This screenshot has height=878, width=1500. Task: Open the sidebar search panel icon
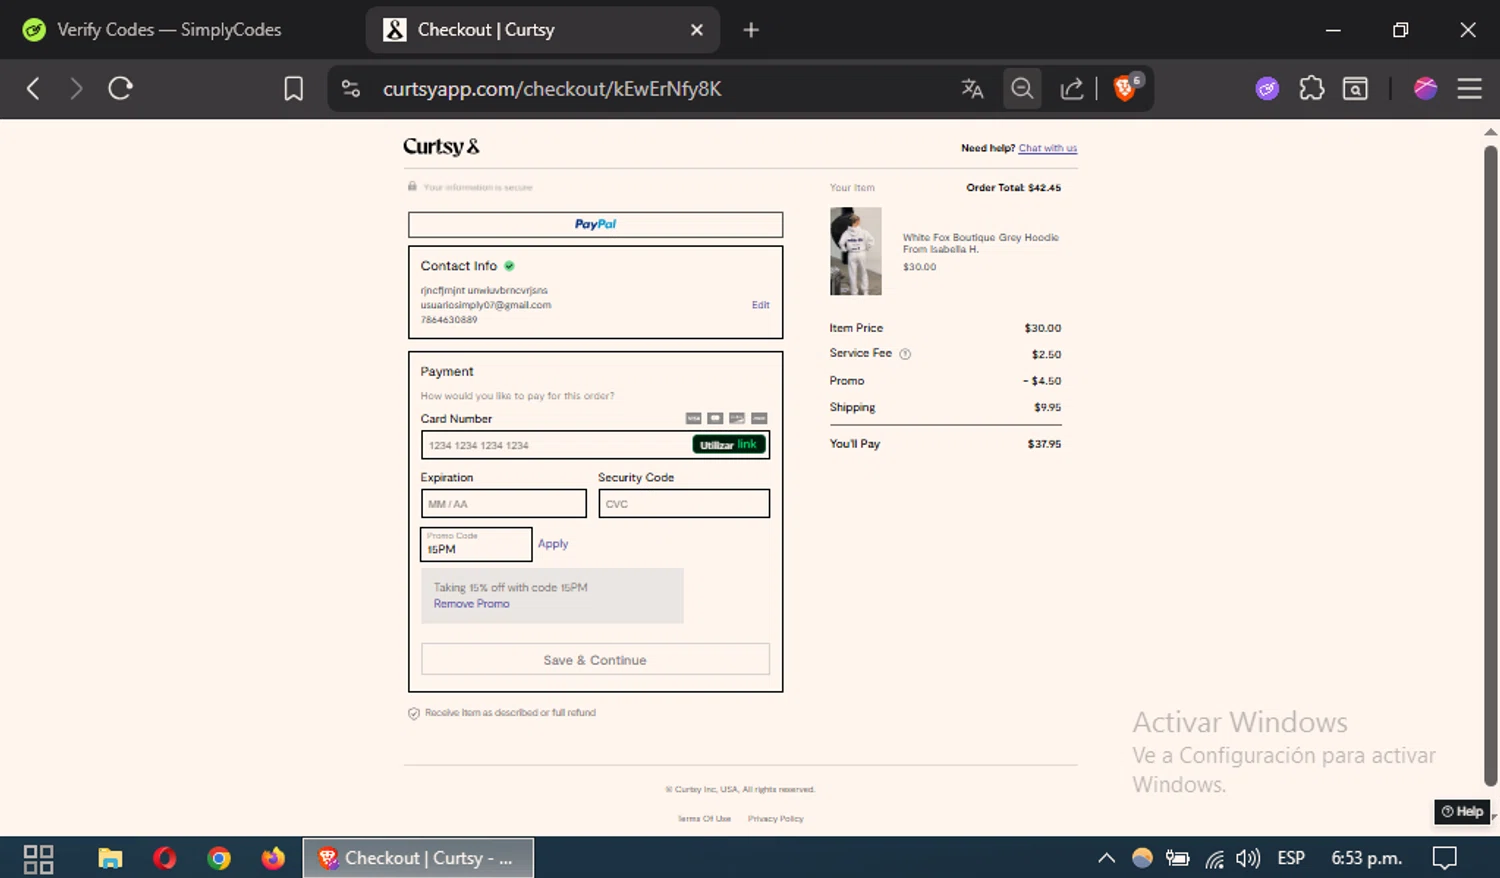[x=1355, y=89]
